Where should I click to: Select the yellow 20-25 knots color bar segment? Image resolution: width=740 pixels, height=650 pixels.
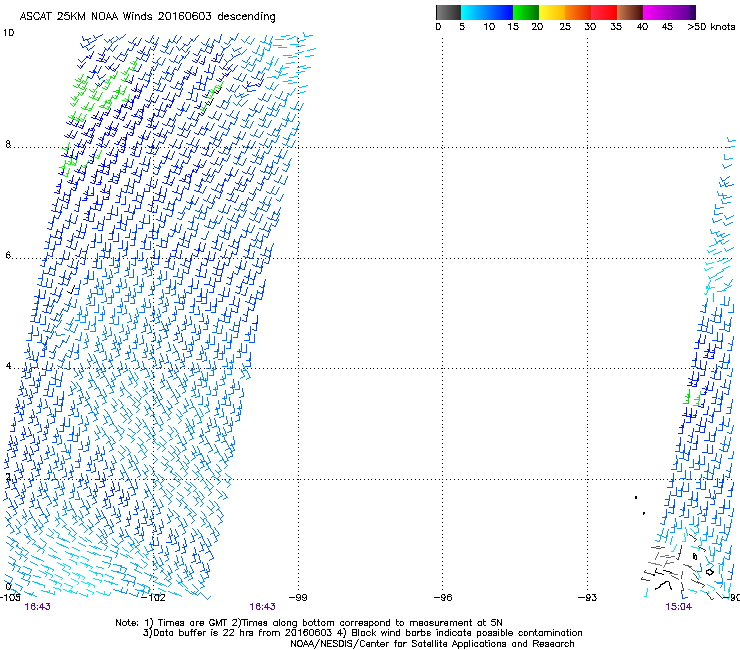[552, 12]
